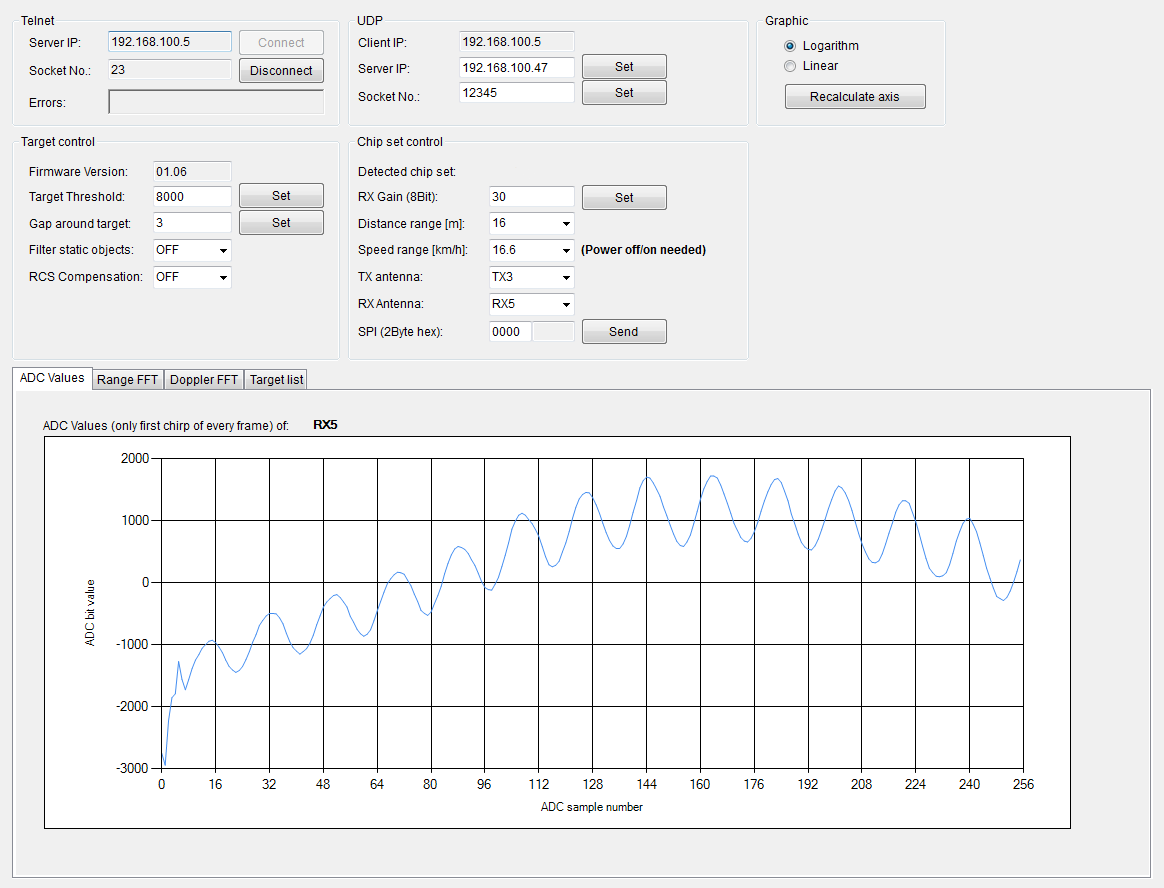Click the 'ADC sample number' axis label

[x=592, y=807]
